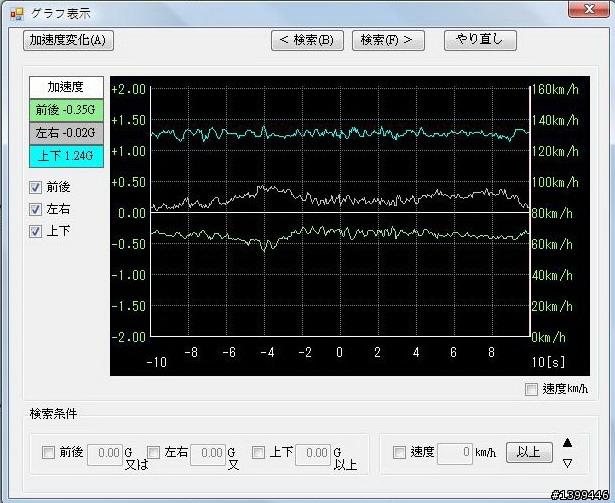
Task: Enable the 速度km/h graph checkbox
Action: (x=531, y=390)
